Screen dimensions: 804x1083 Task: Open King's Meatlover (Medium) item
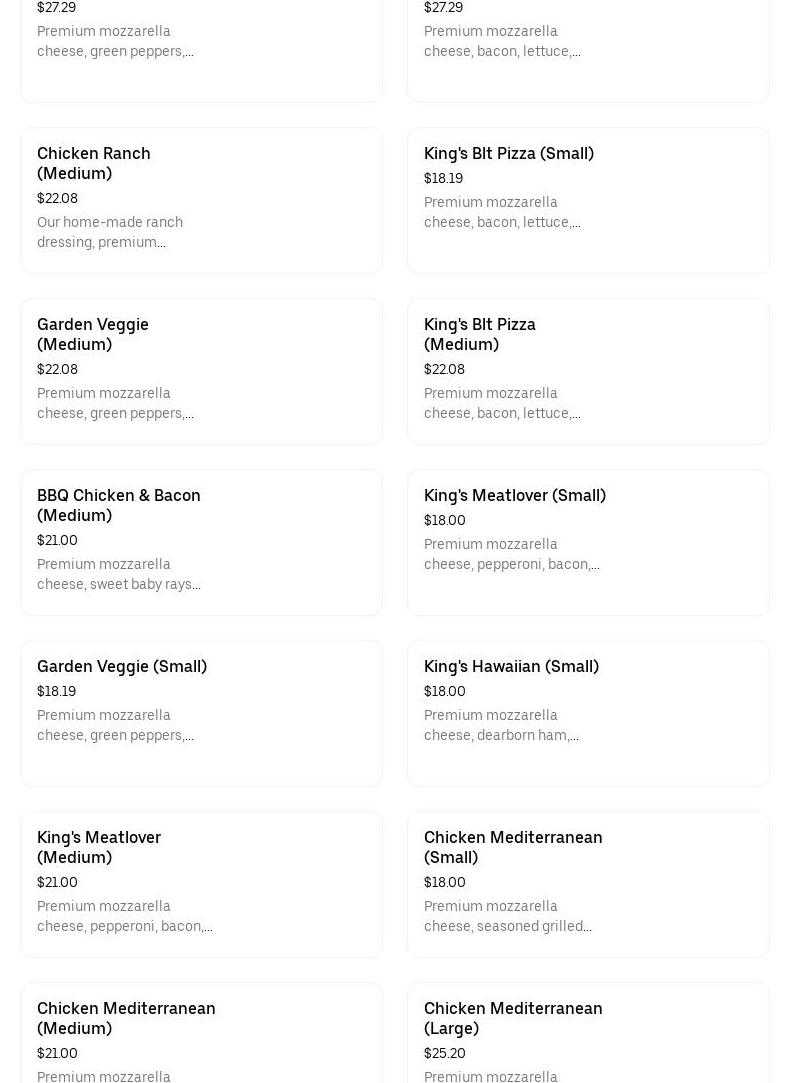point(201,884)
